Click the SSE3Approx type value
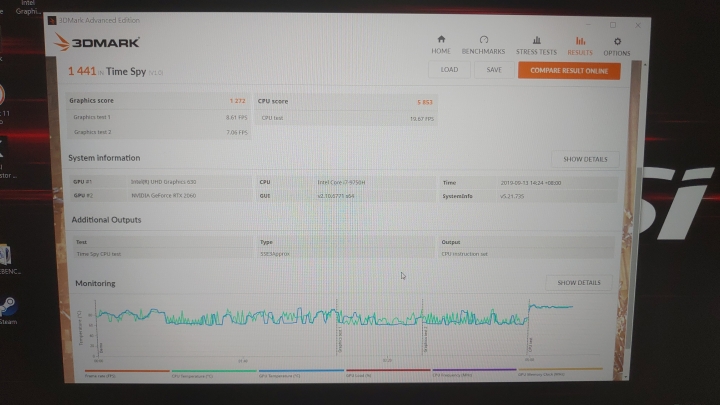 point(275,254)
